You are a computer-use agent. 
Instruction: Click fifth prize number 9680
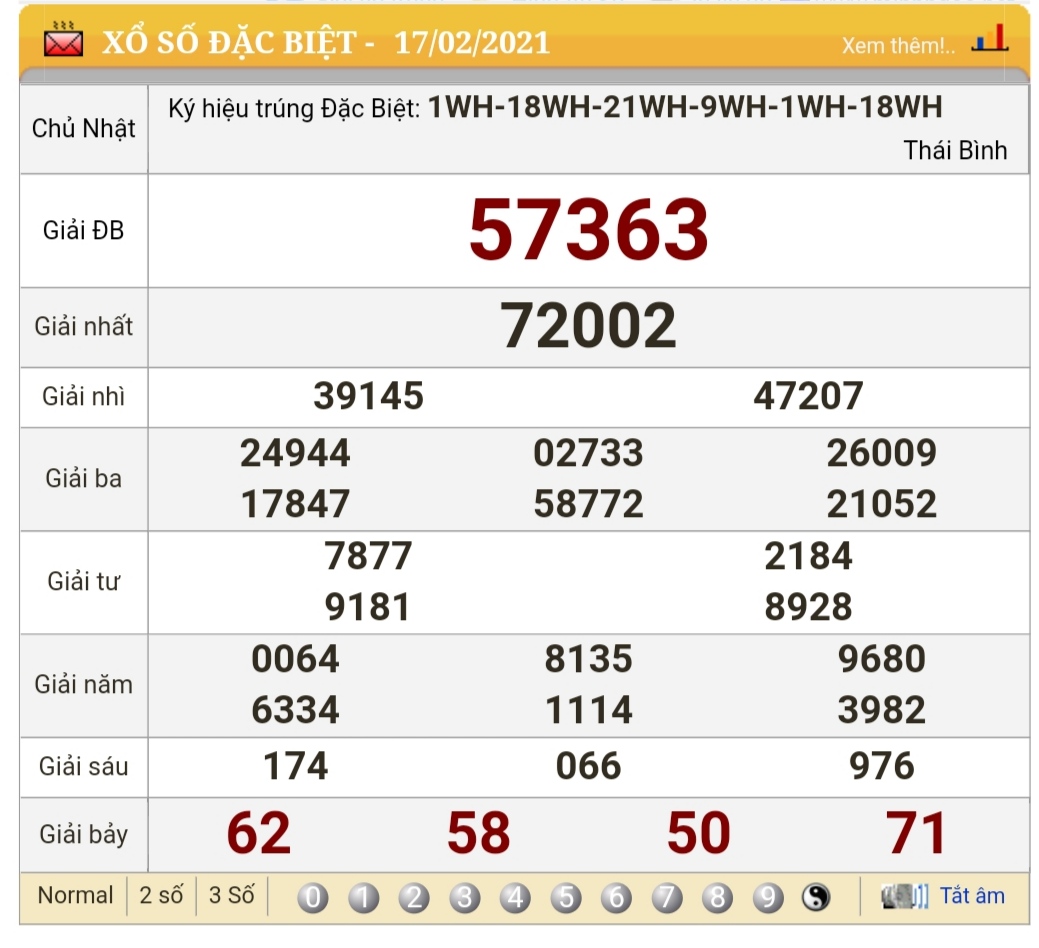[x=881, y=659]
